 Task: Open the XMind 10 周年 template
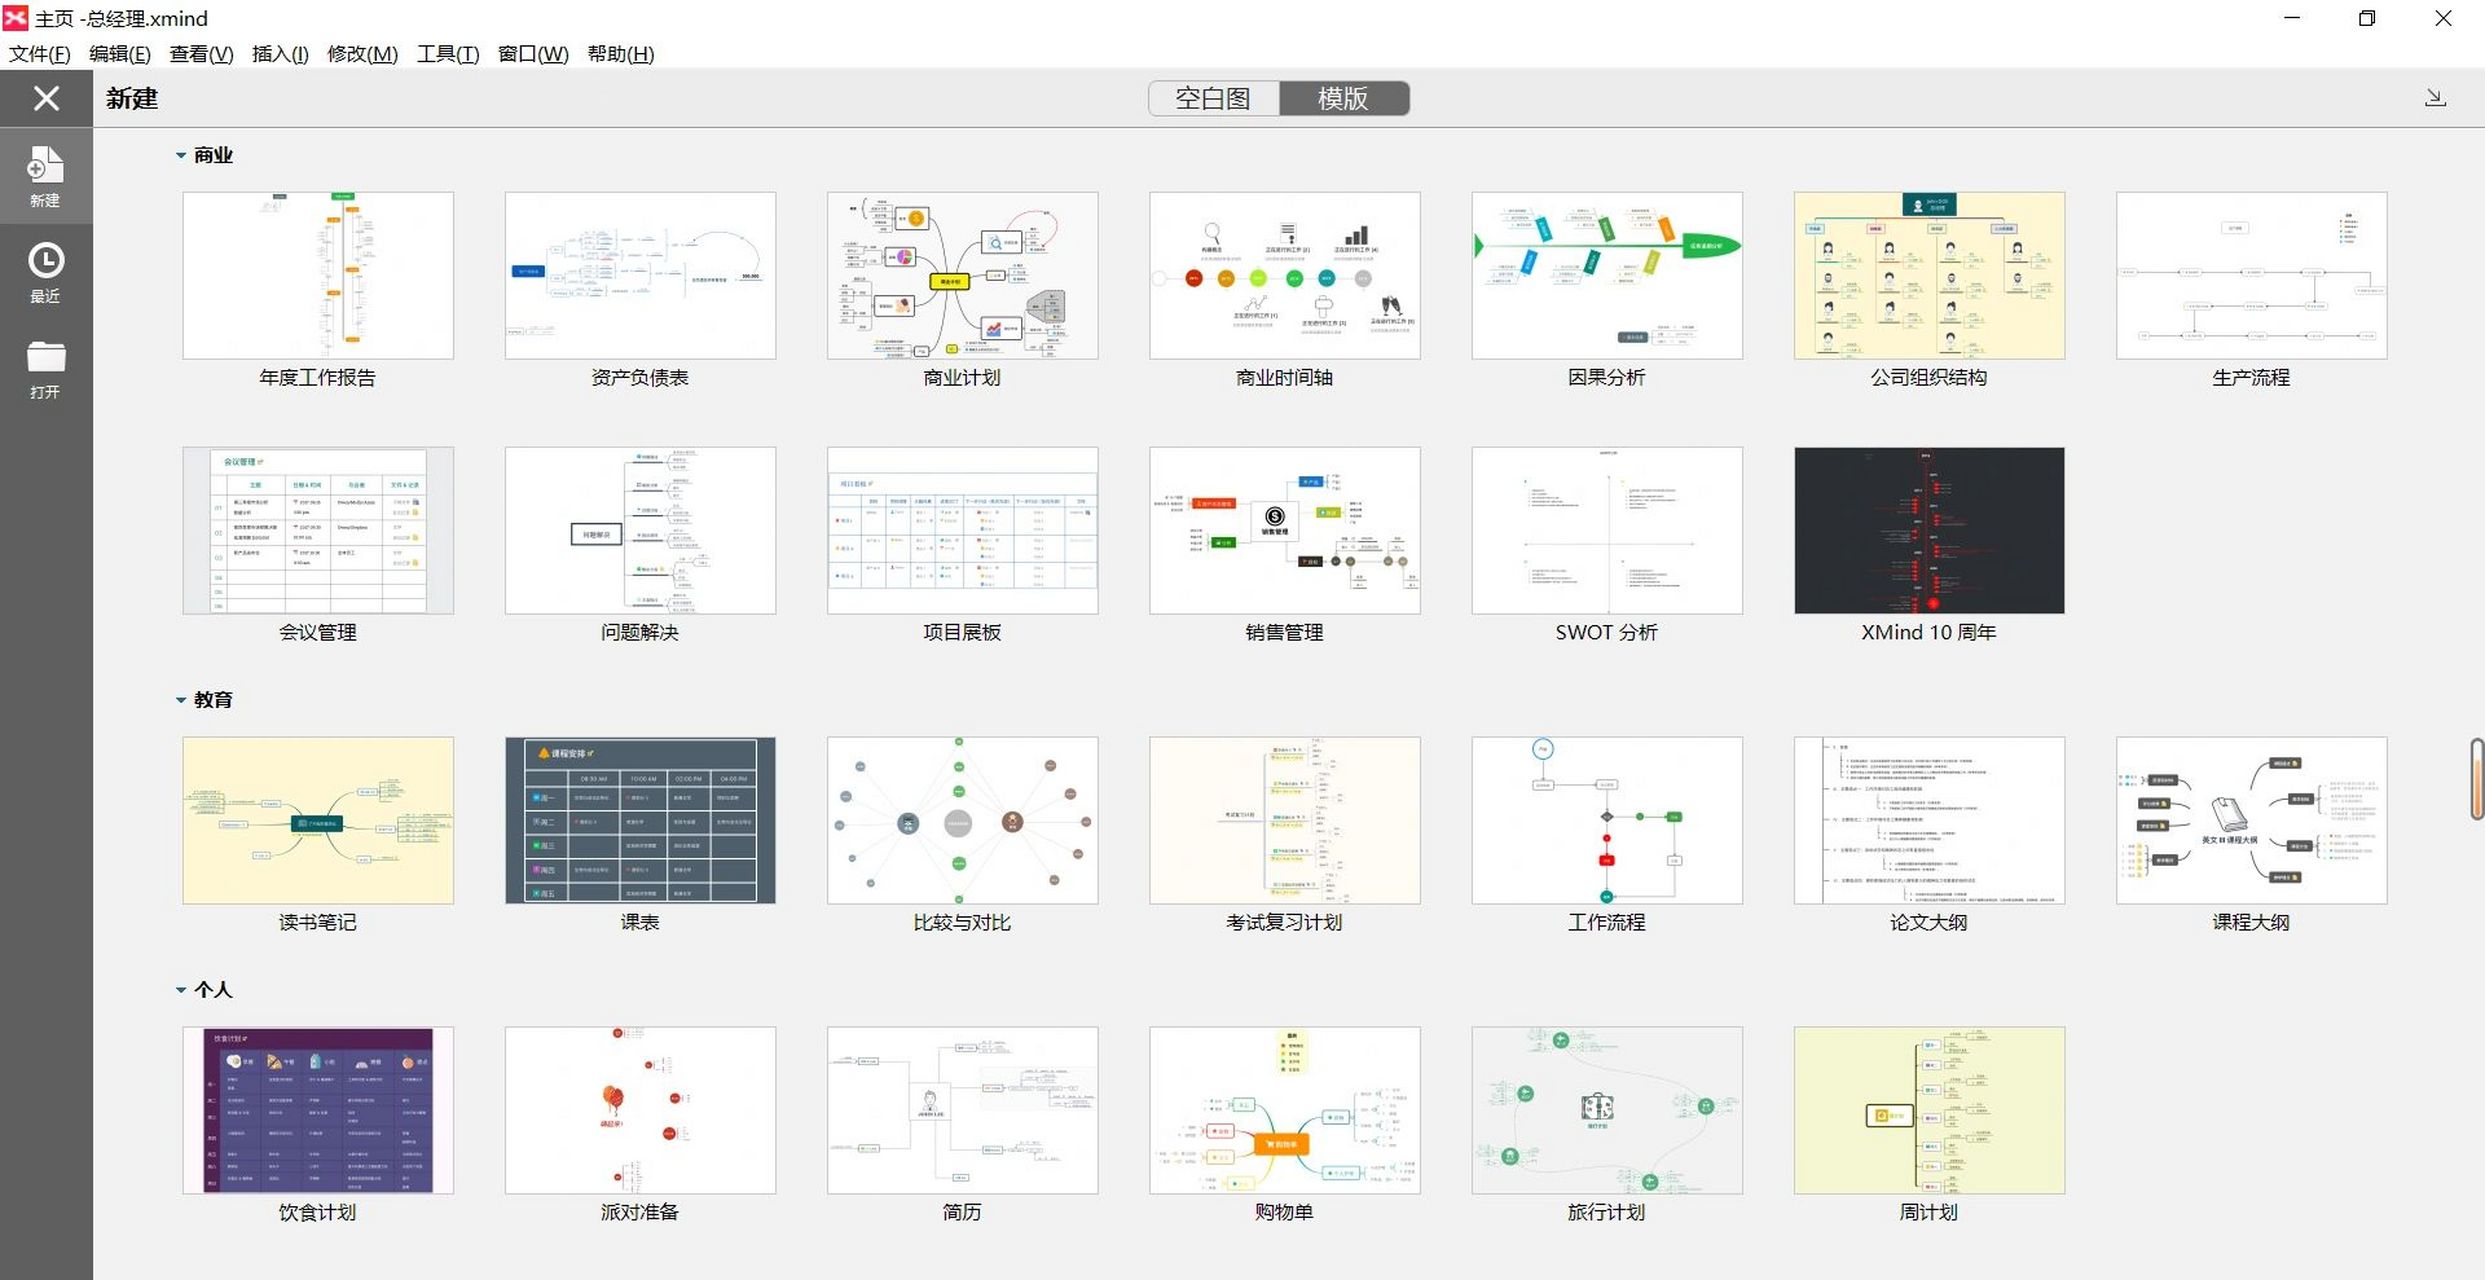1928,531
